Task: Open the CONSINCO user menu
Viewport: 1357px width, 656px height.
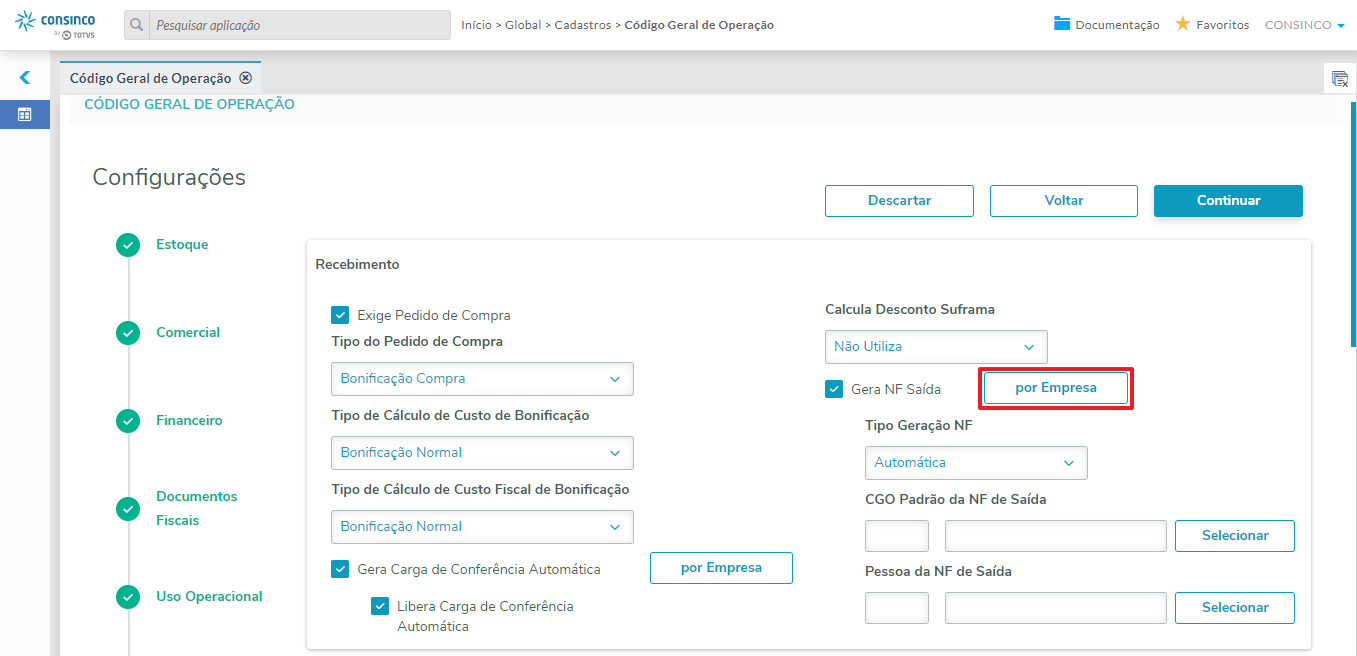Action: (x=1304, y=25)
